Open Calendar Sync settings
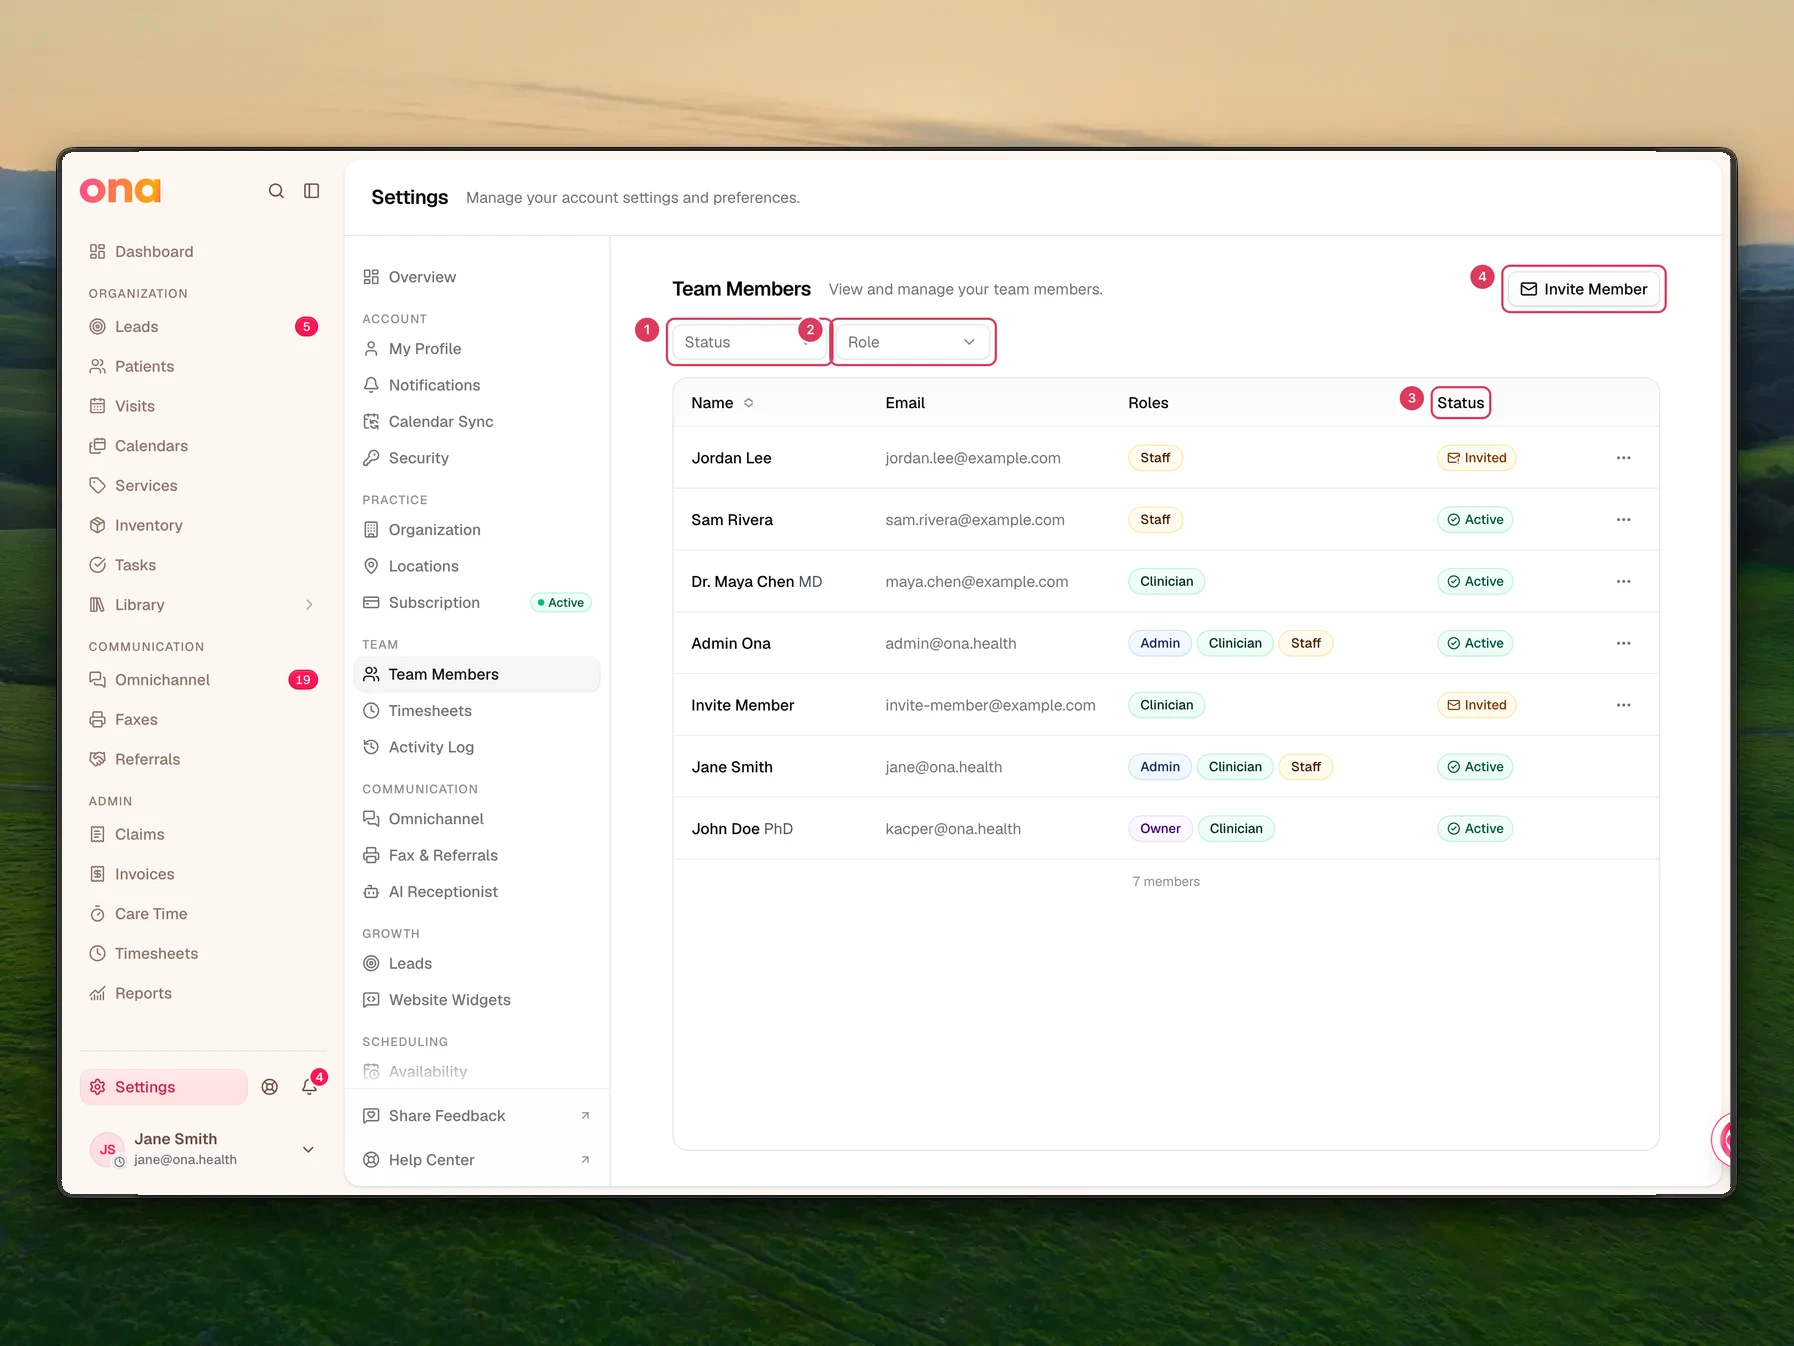 point(441,422)
